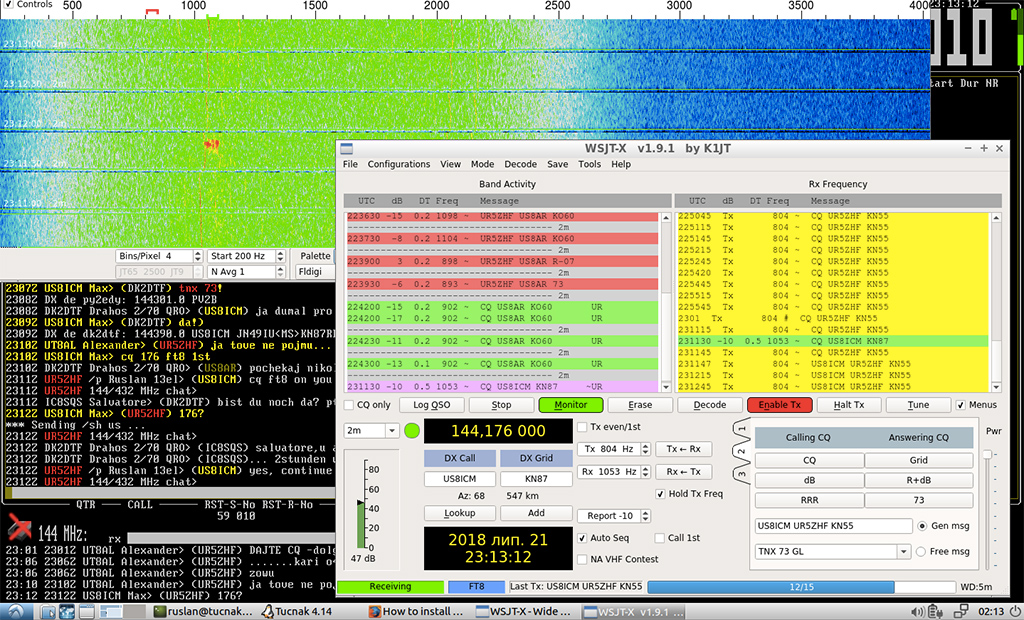Viewport: 1024px width, 620px height.
Task: Adjust the Start 200 Hz spinner
Action: click(x=247, y=256)
